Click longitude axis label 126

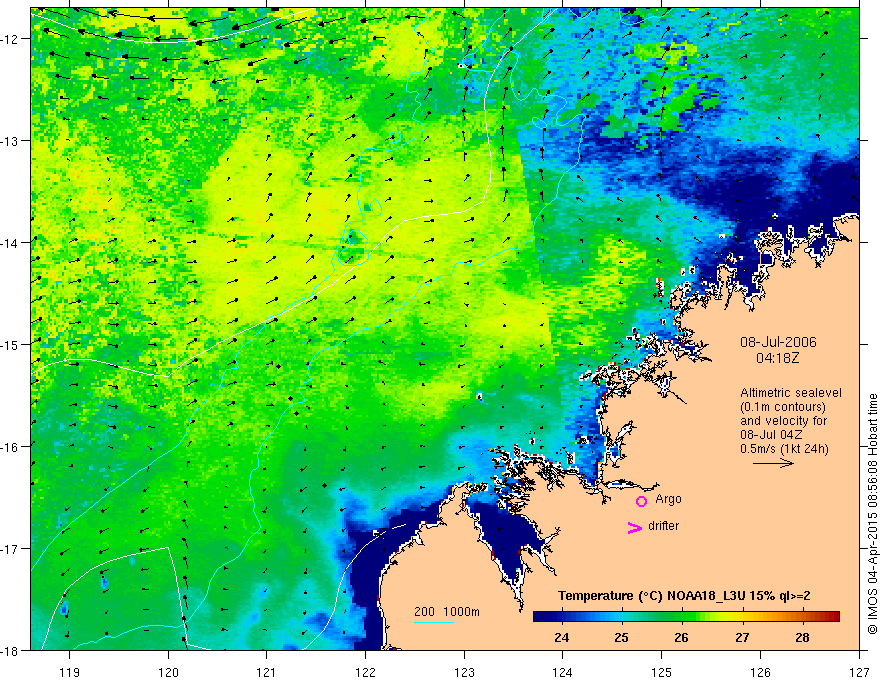pyautogui.click(x=760, y=672)
